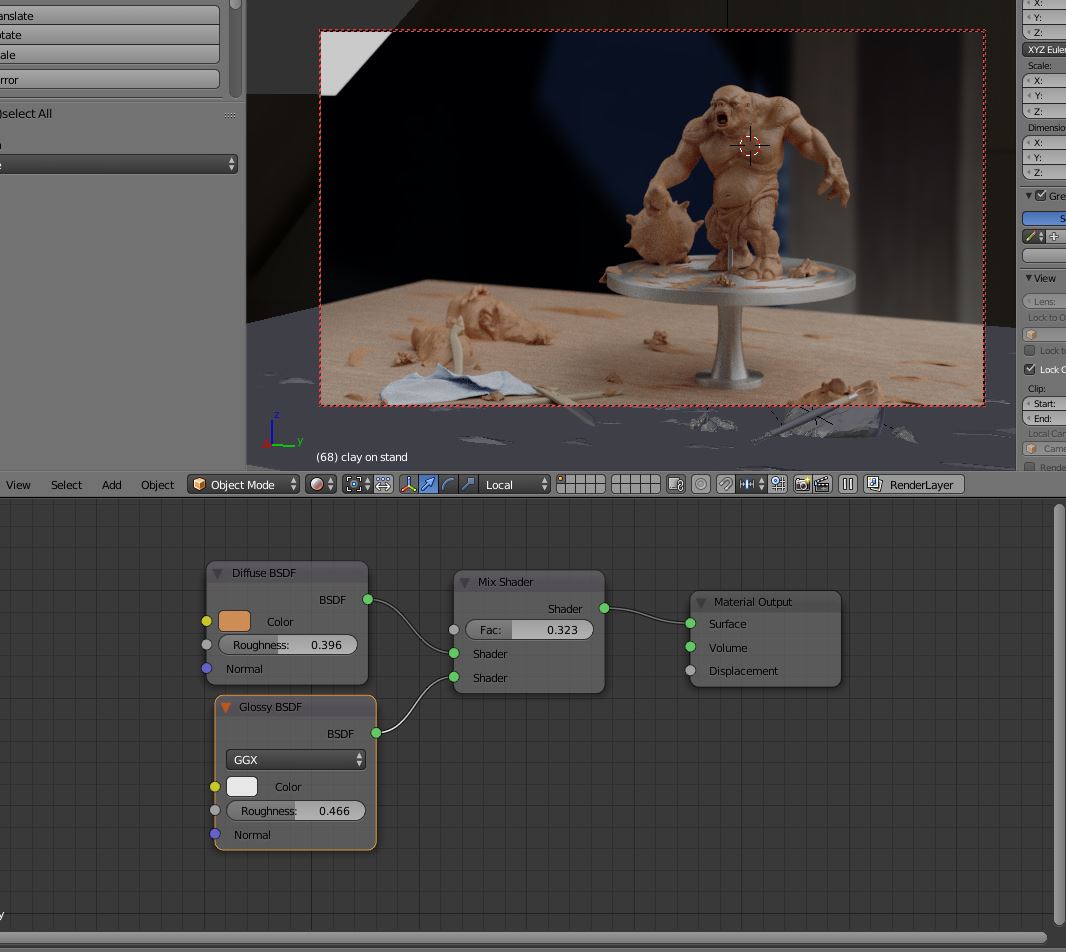Open the XYZ Euler rotation mode dropdown
This screenshot has height=952, width=1066.
point(1044,50)
